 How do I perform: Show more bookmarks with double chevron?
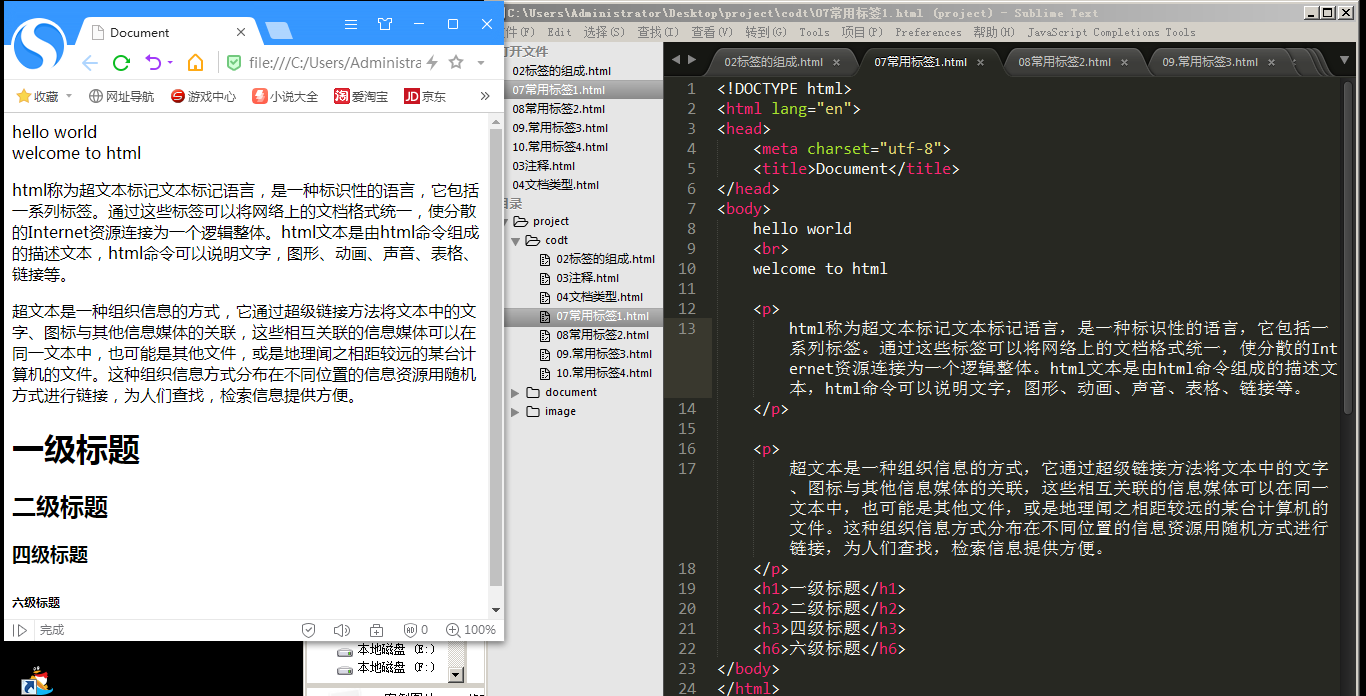(x=485, y=96)
